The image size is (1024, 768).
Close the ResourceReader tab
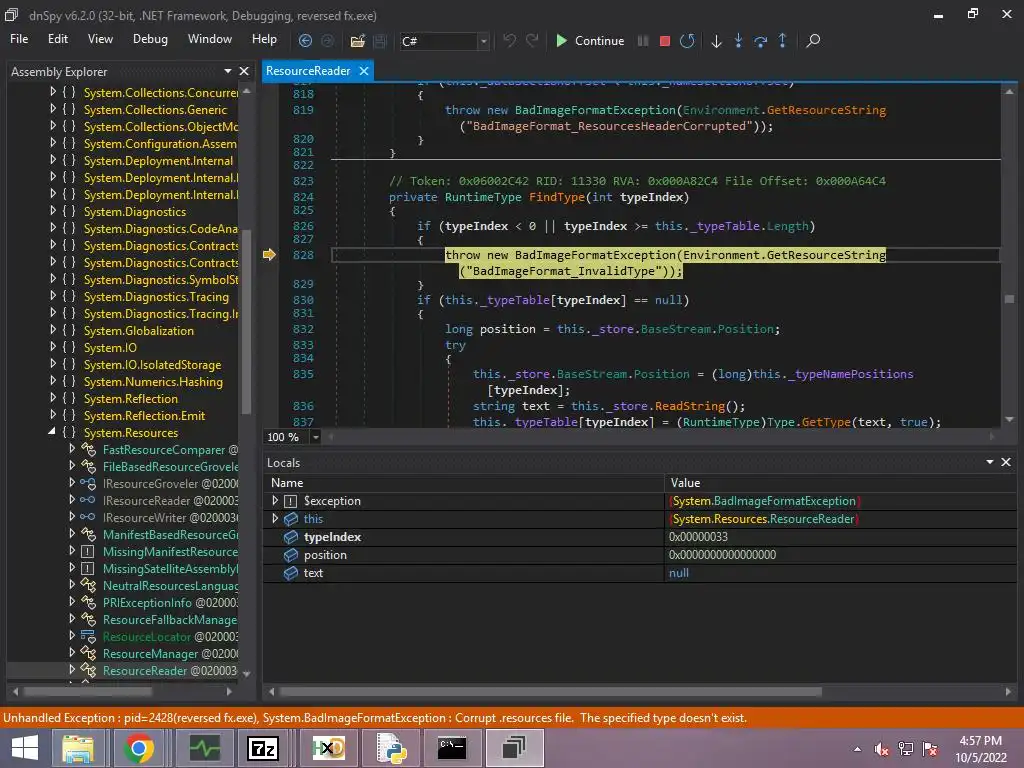364,71
